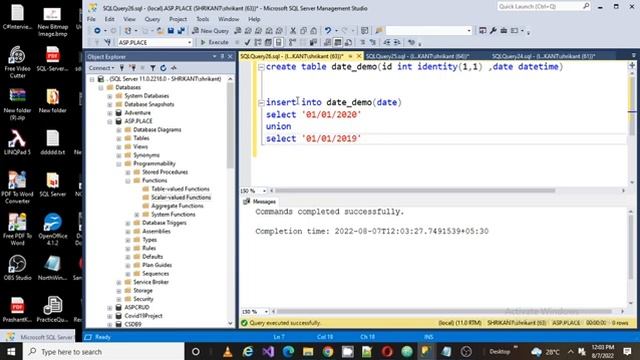Select the Messages results tab
Image resolution: width=640 pixels, height=360 pixels.
[x=260, y=202]
